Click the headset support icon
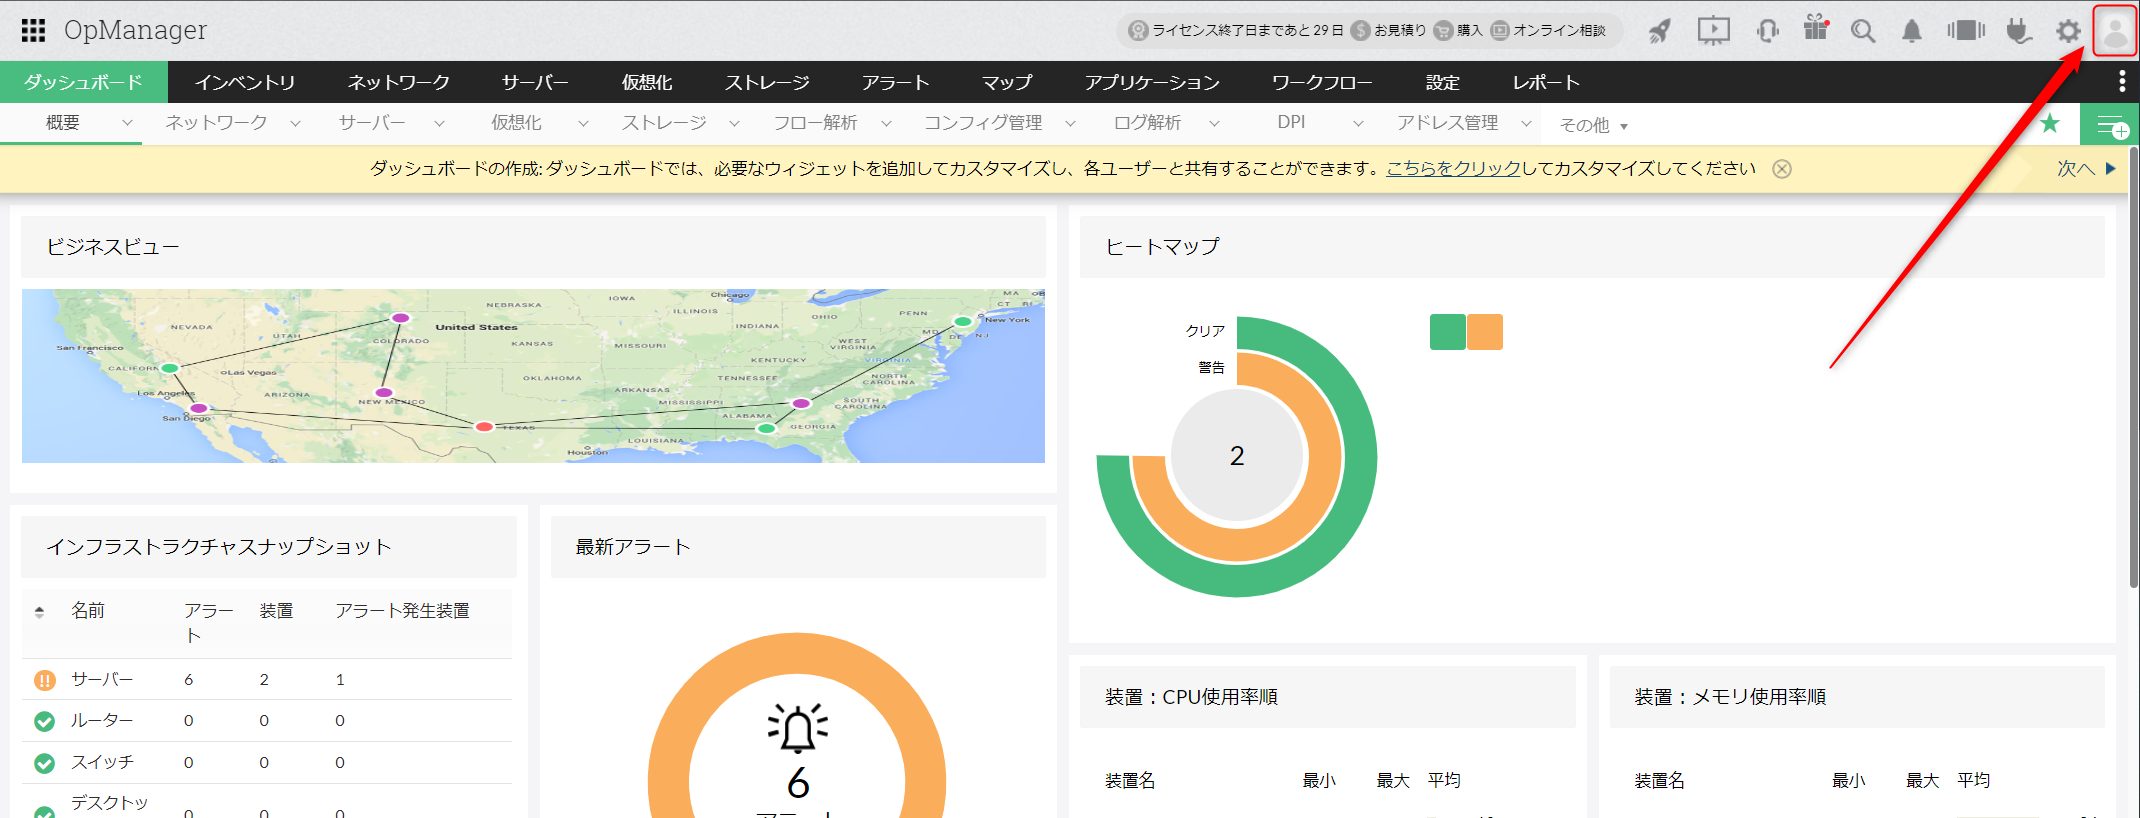 (x=1767, y=31)
